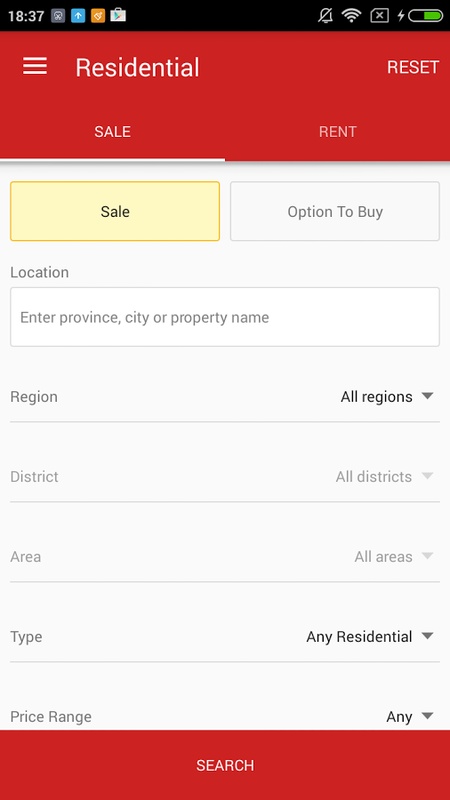Select the Sale listing option
Screen dimensions: 450x800
pyautogui.click(x=115, y=211)
